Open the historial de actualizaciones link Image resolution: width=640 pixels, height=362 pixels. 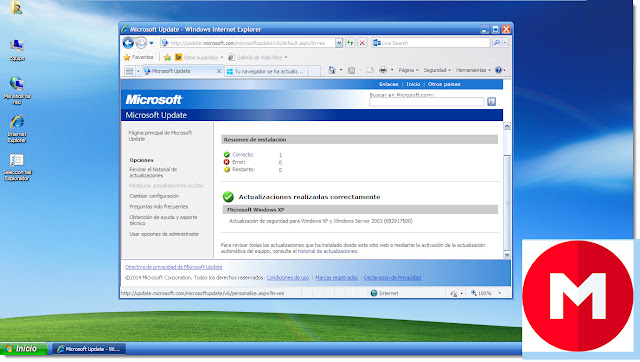327,251
